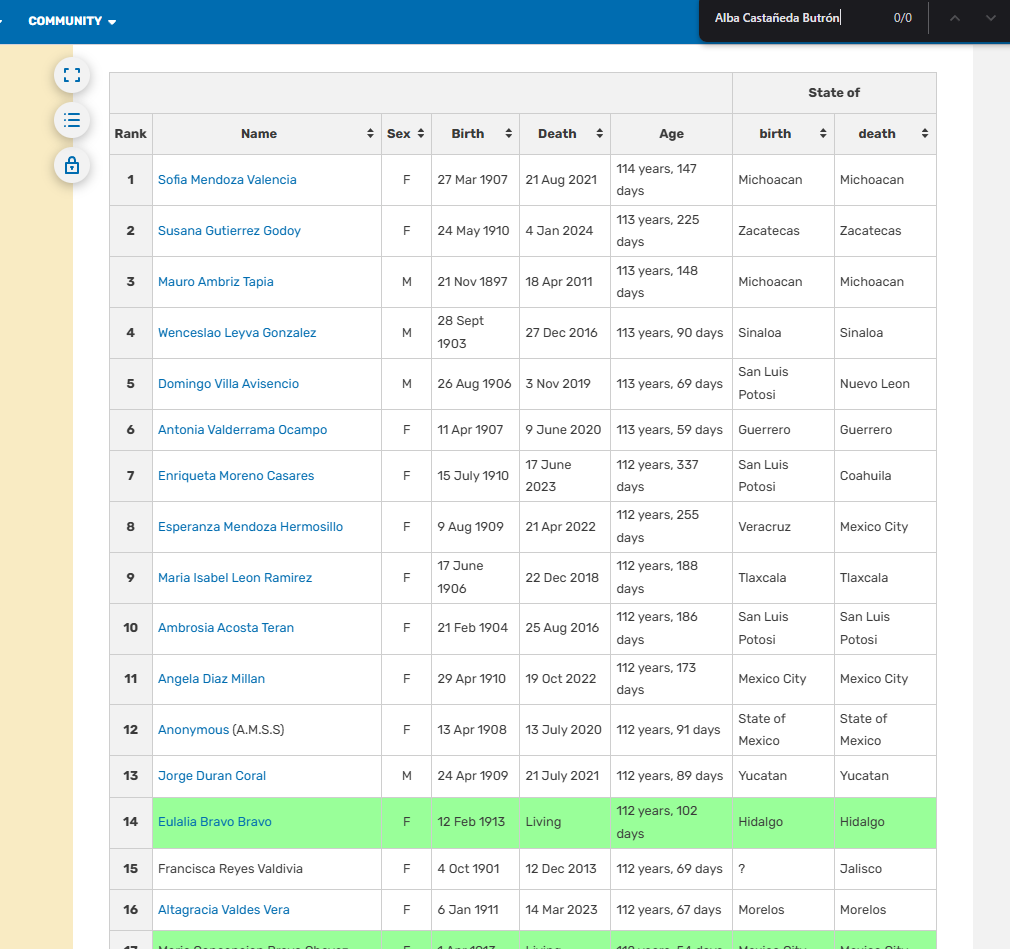Select the Francisca Reyes Valdivia name cell
The image size is (1010, 949).
tap(267, 868)
